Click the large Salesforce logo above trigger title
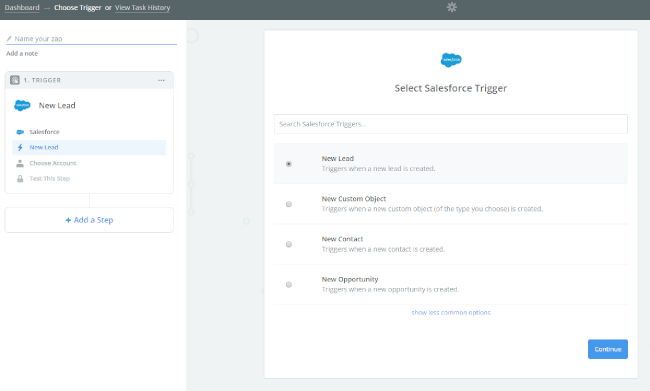The height and width of the screenshot is (391, 650). 451,60
